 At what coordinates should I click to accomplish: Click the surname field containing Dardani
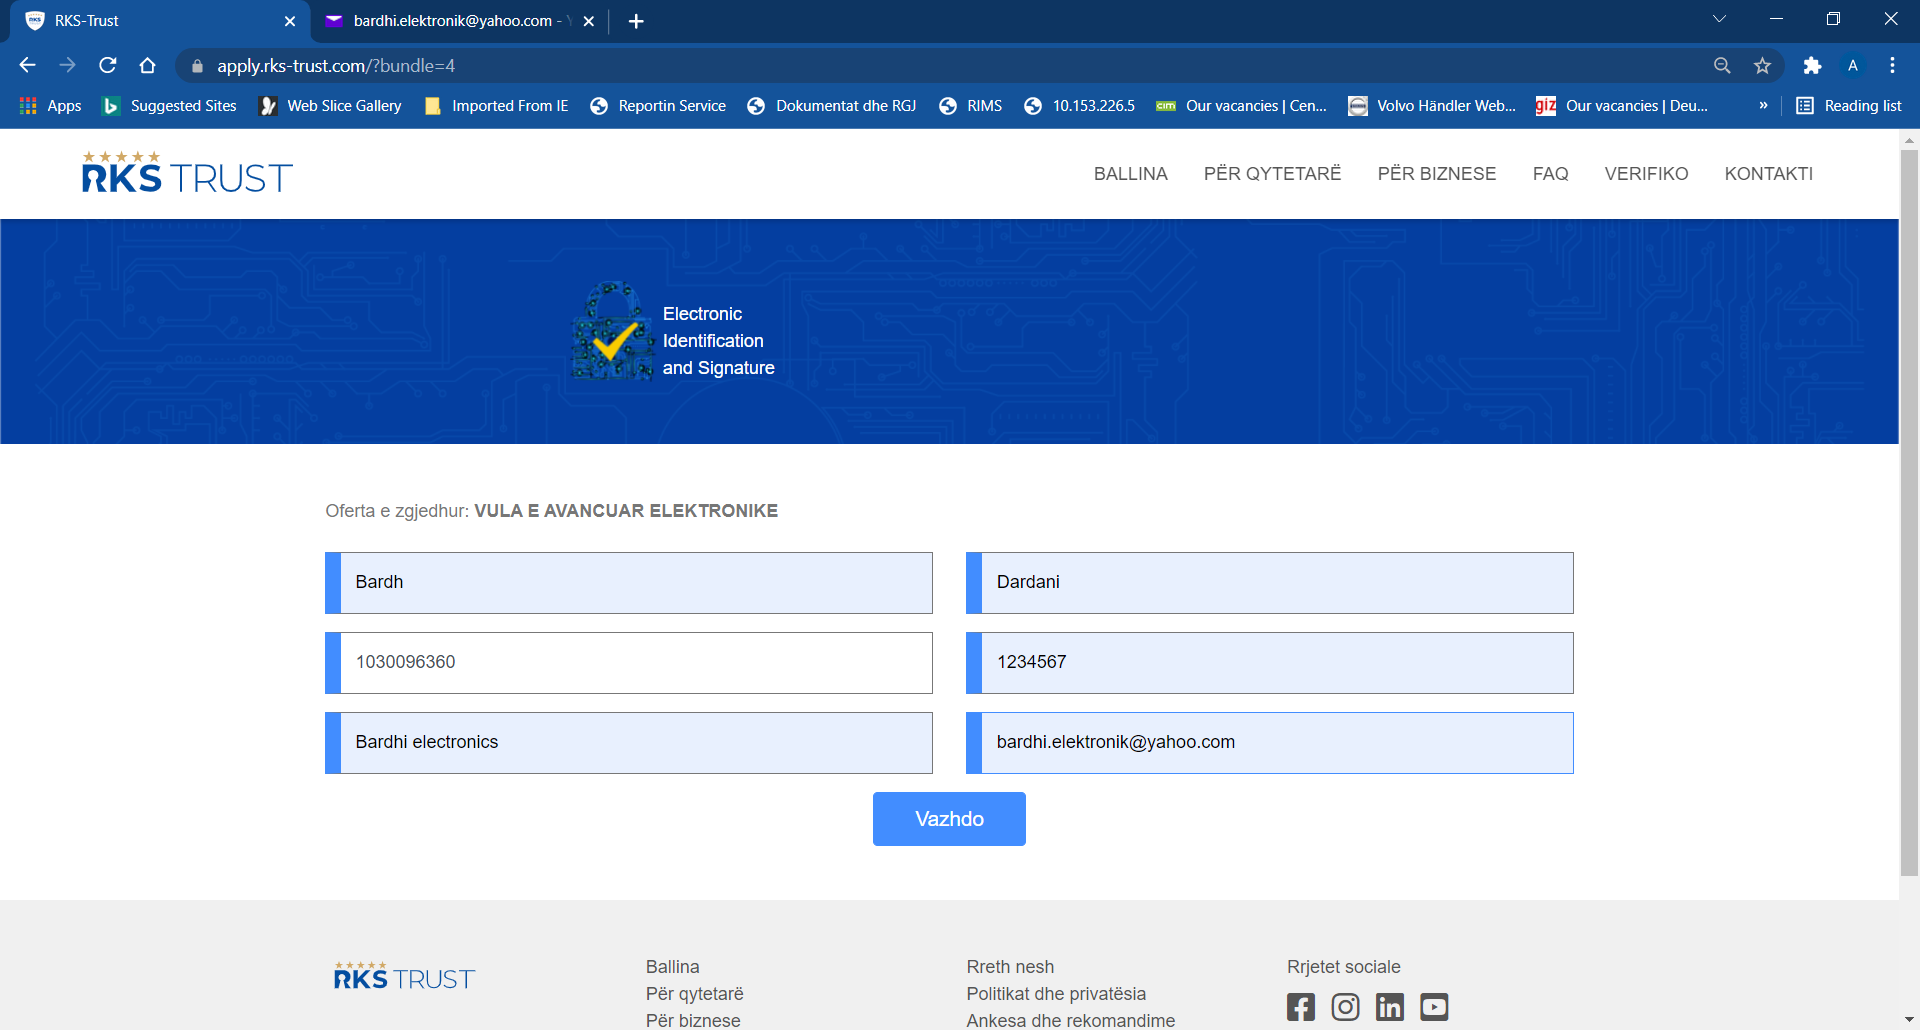(1270, 583)
